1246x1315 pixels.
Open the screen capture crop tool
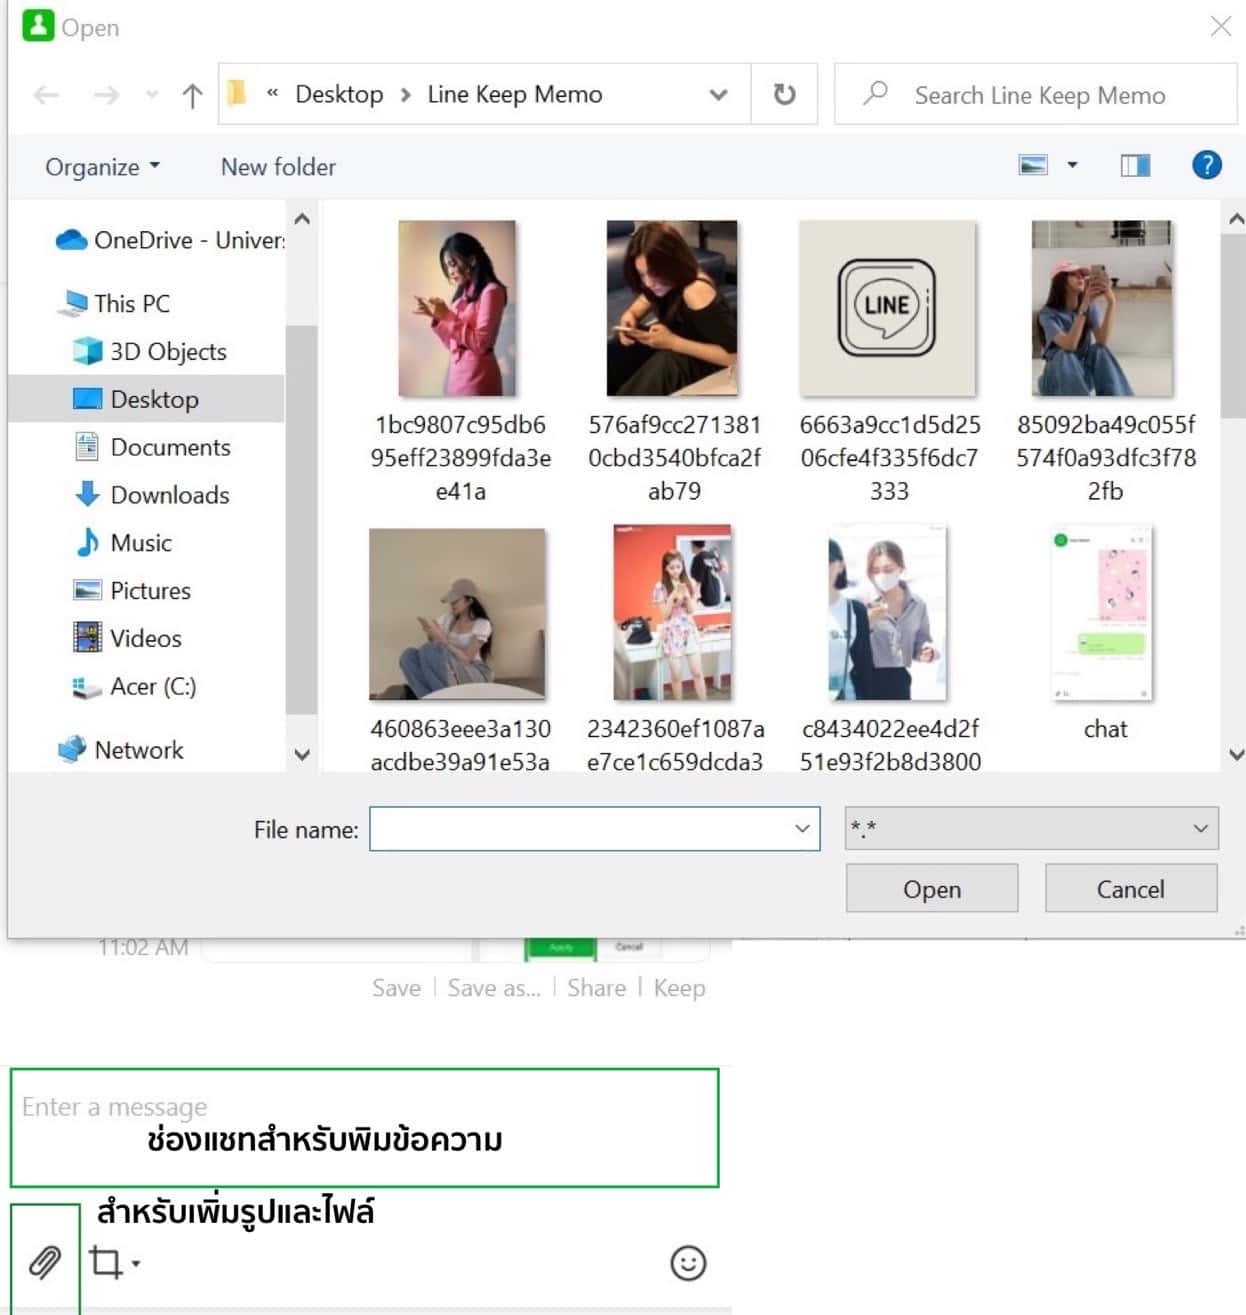pyautogui.click(x=106, y=1262)
